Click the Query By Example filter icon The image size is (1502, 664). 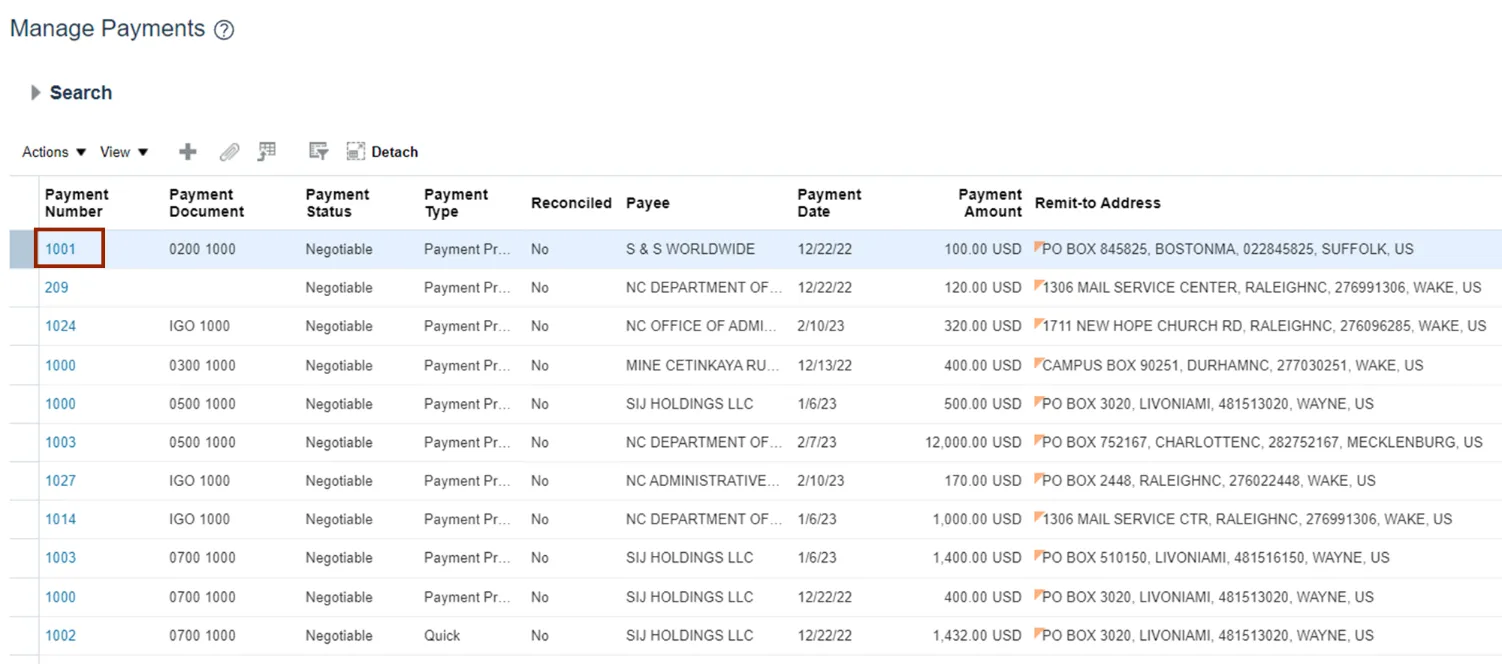[x=318, y=152]
